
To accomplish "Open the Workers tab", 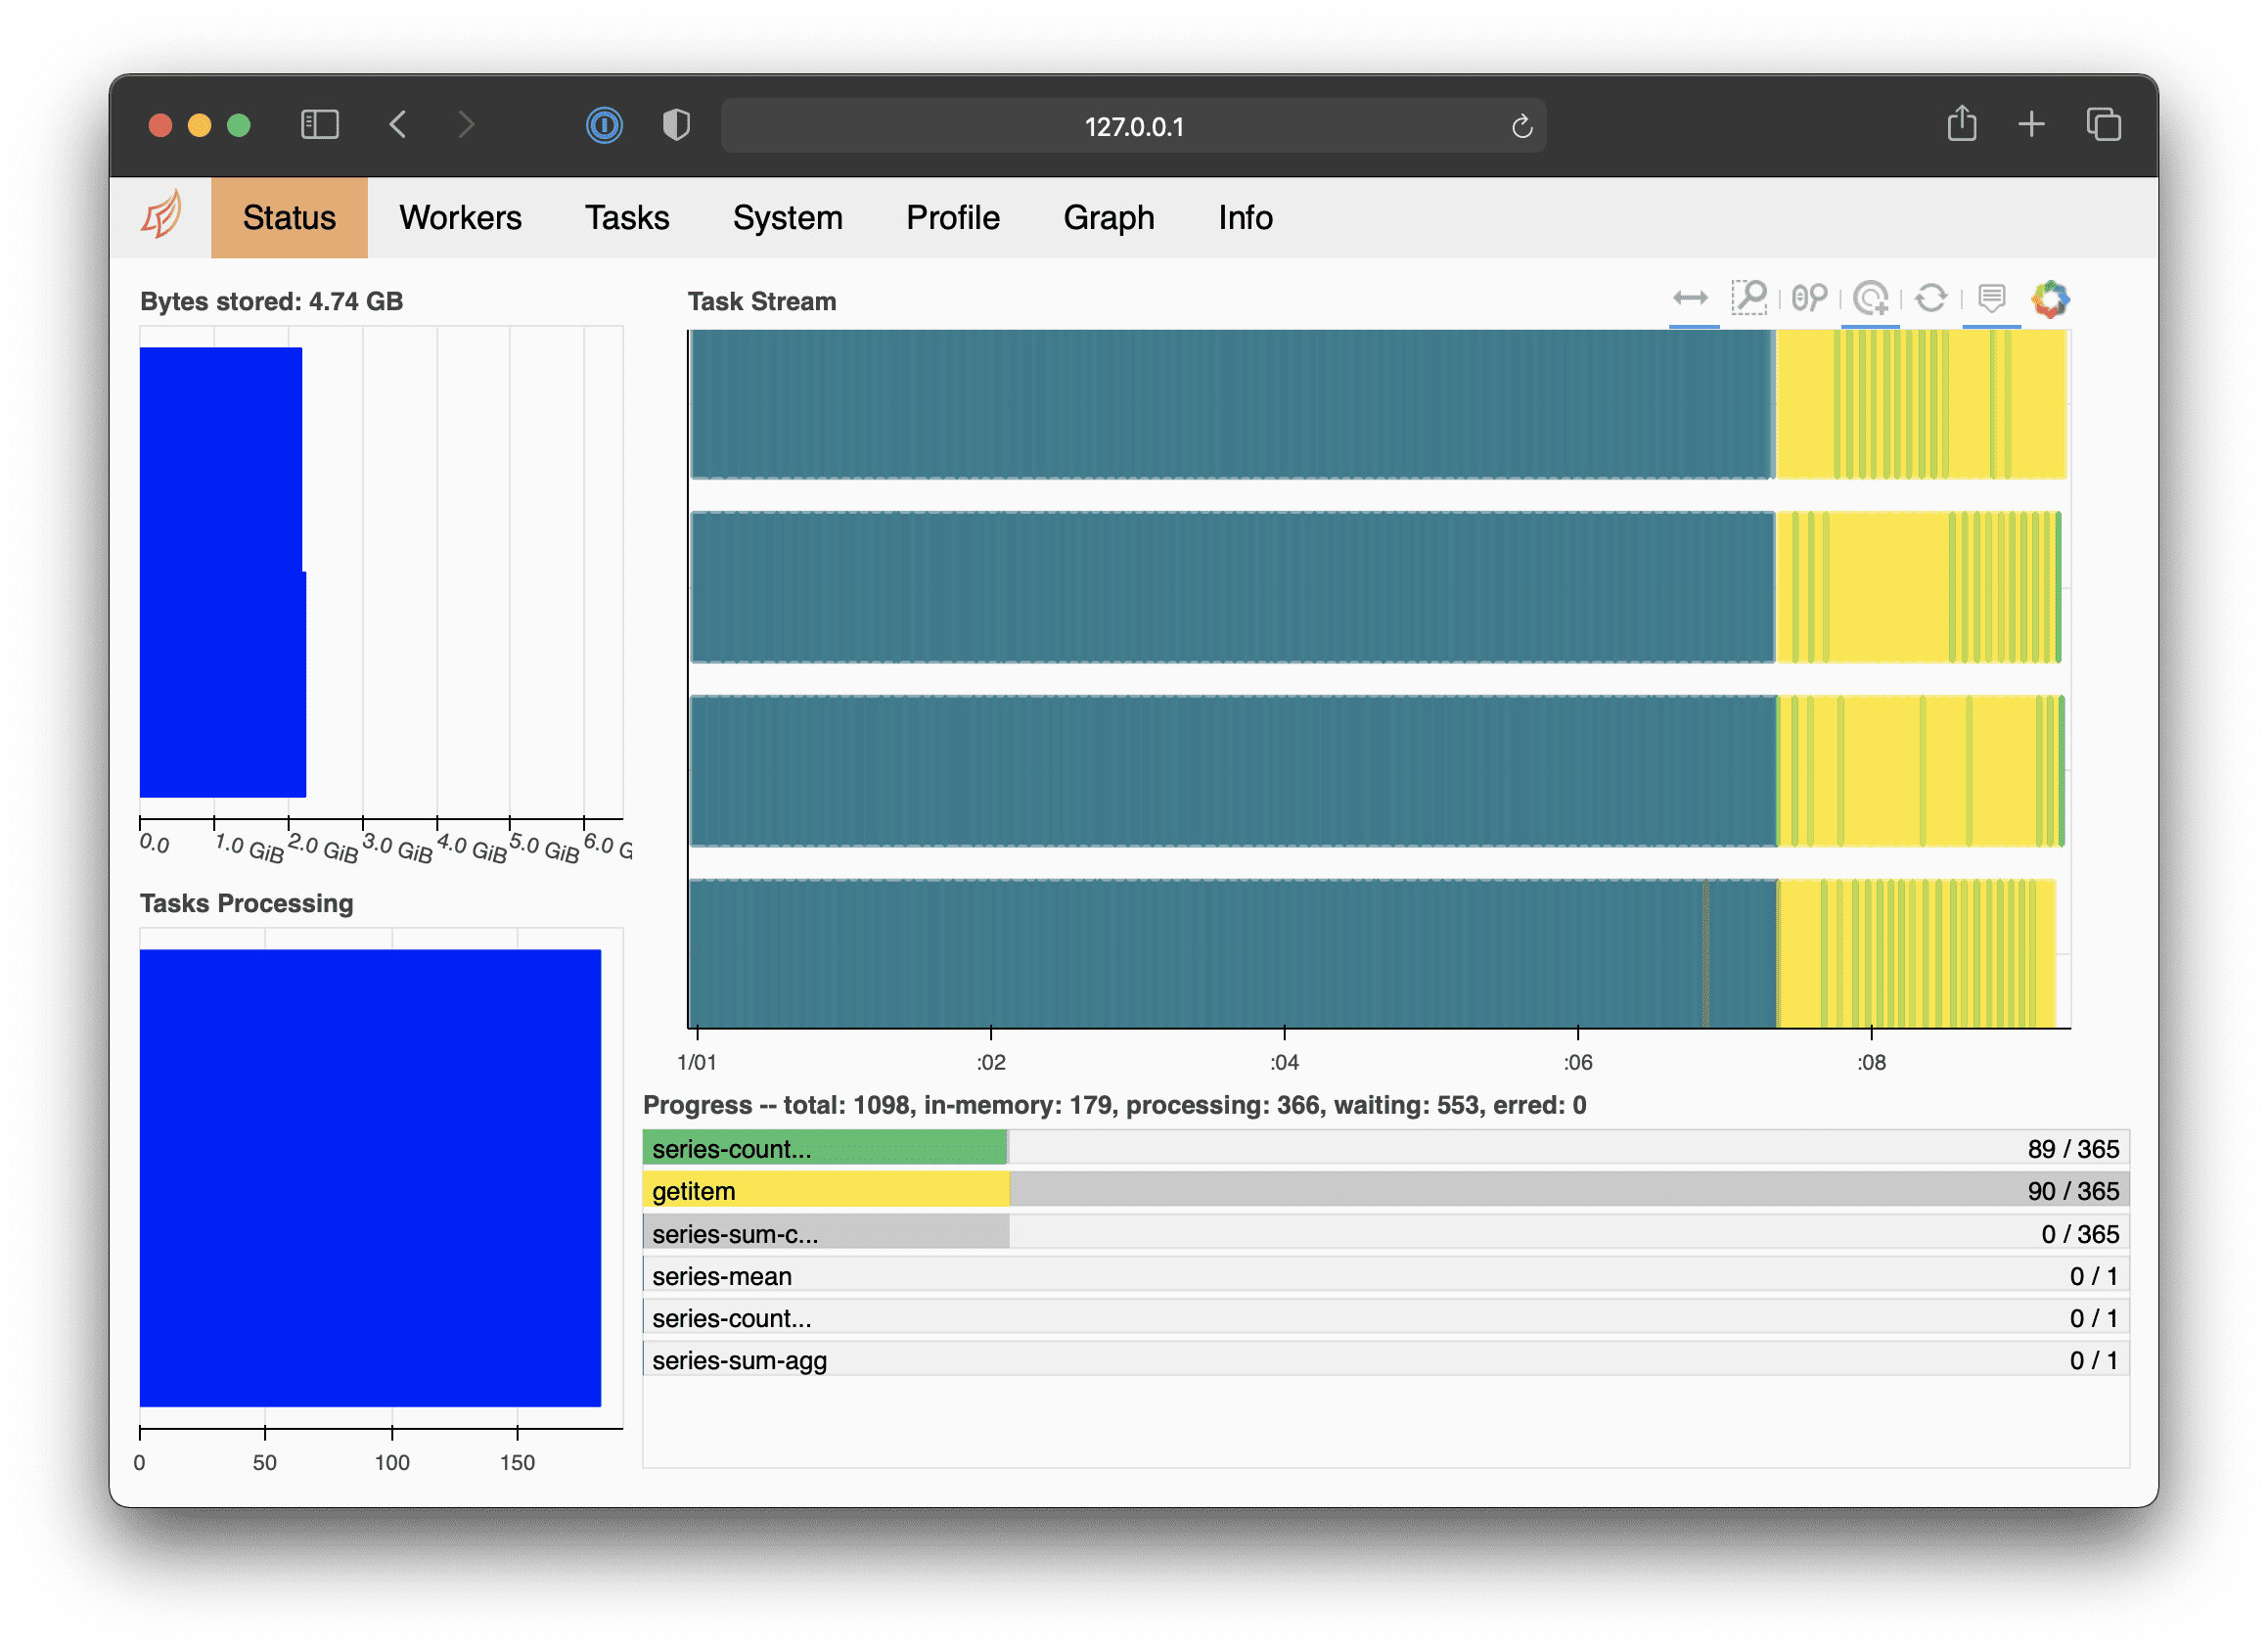I will click(x=461, y=218).
